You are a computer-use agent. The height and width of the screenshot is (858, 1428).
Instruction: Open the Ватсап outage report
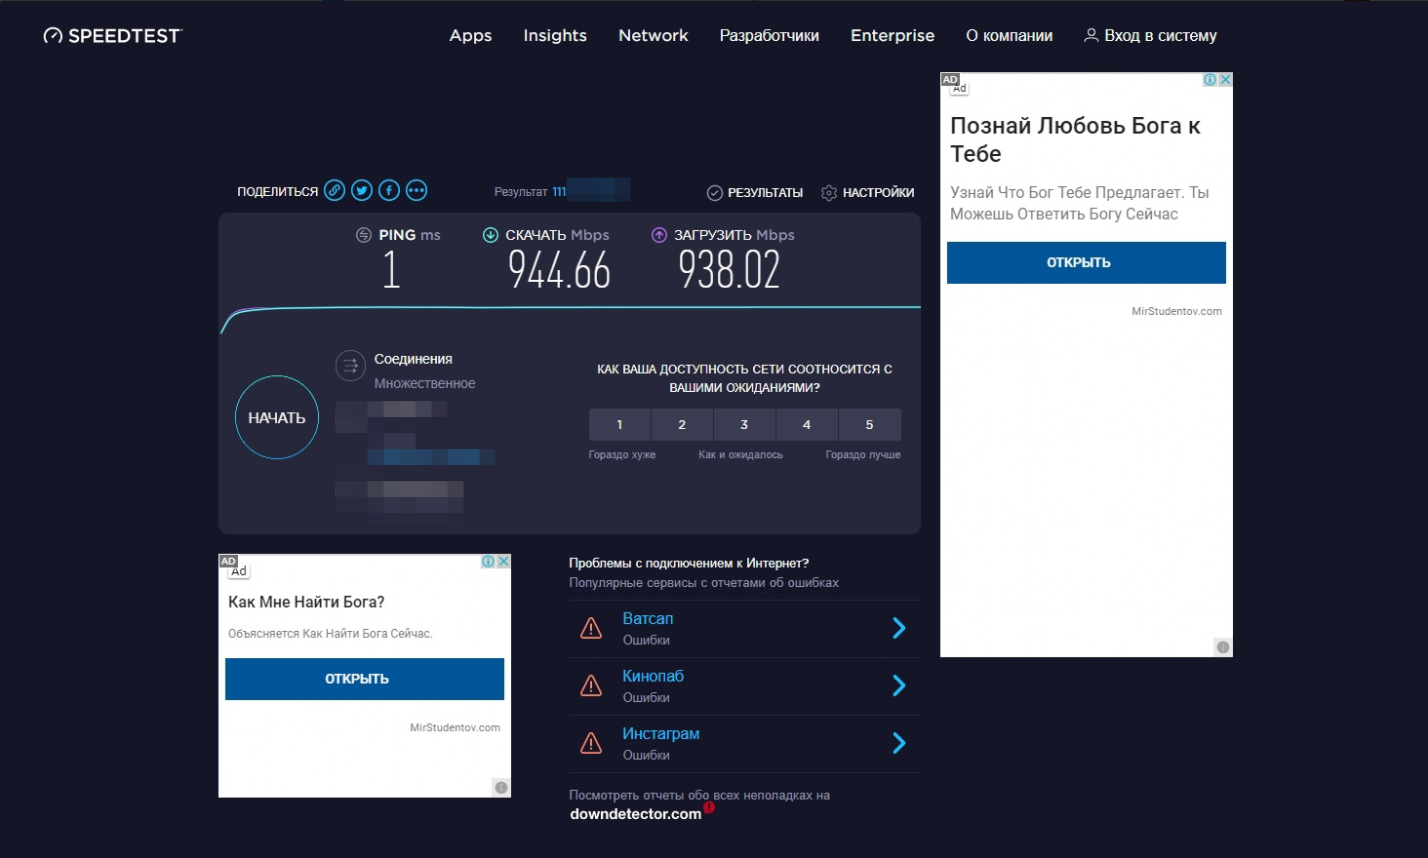[647, 619]
